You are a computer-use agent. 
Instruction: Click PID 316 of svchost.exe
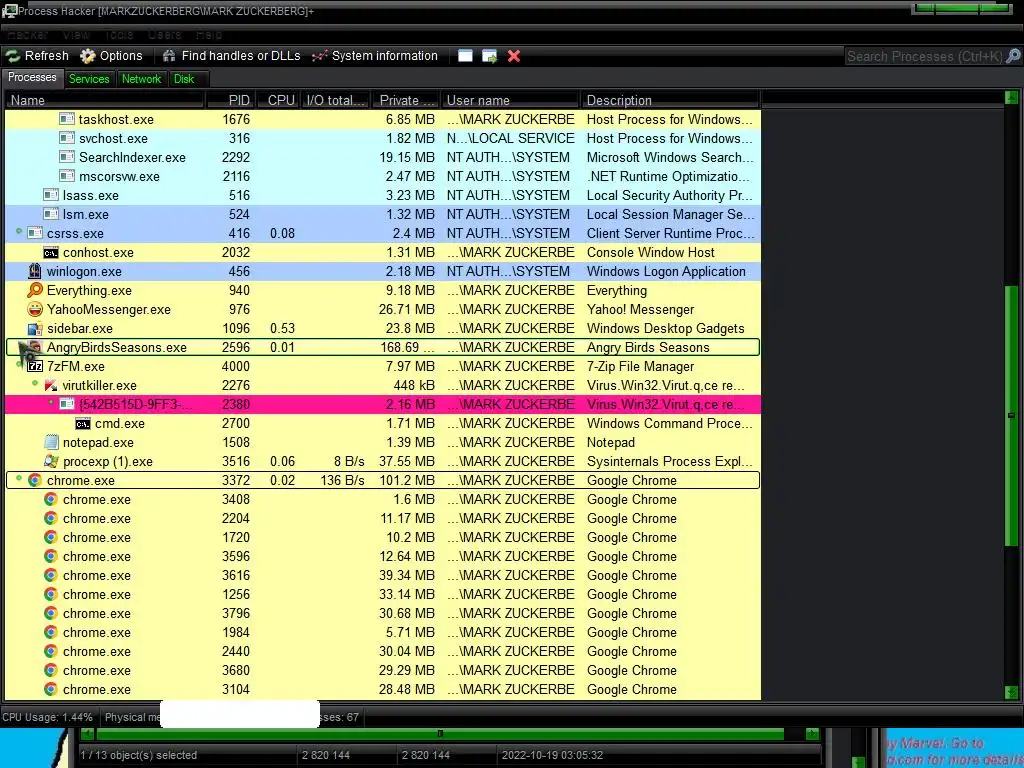coord(239,138)
